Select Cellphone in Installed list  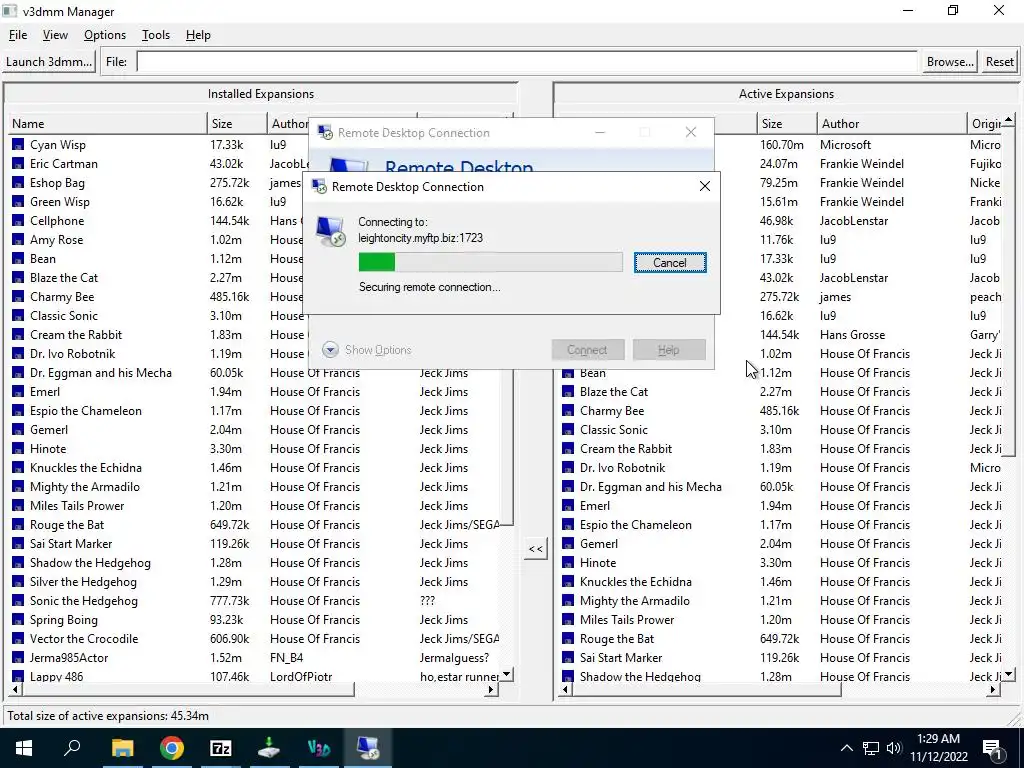tap(57, 221)
